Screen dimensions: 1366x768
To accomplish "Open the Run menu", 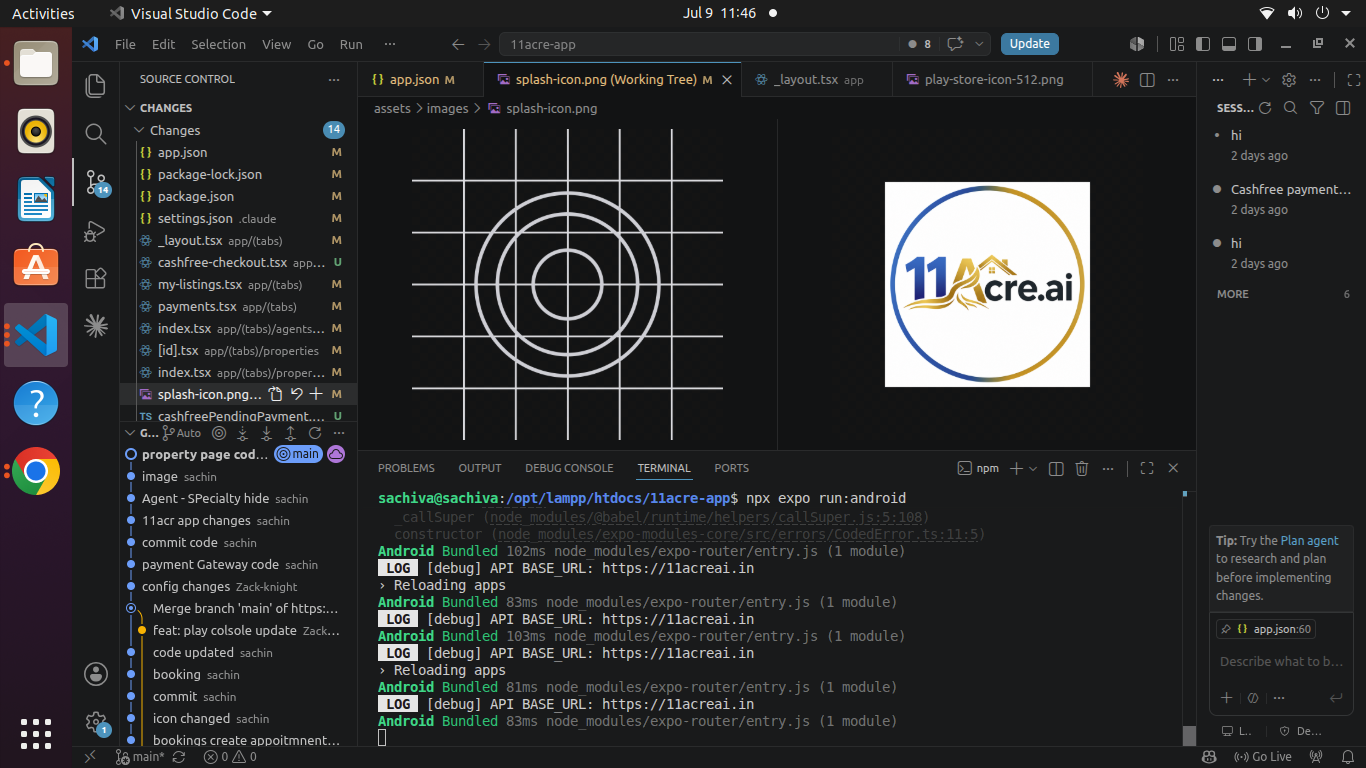I will point(351,44).
